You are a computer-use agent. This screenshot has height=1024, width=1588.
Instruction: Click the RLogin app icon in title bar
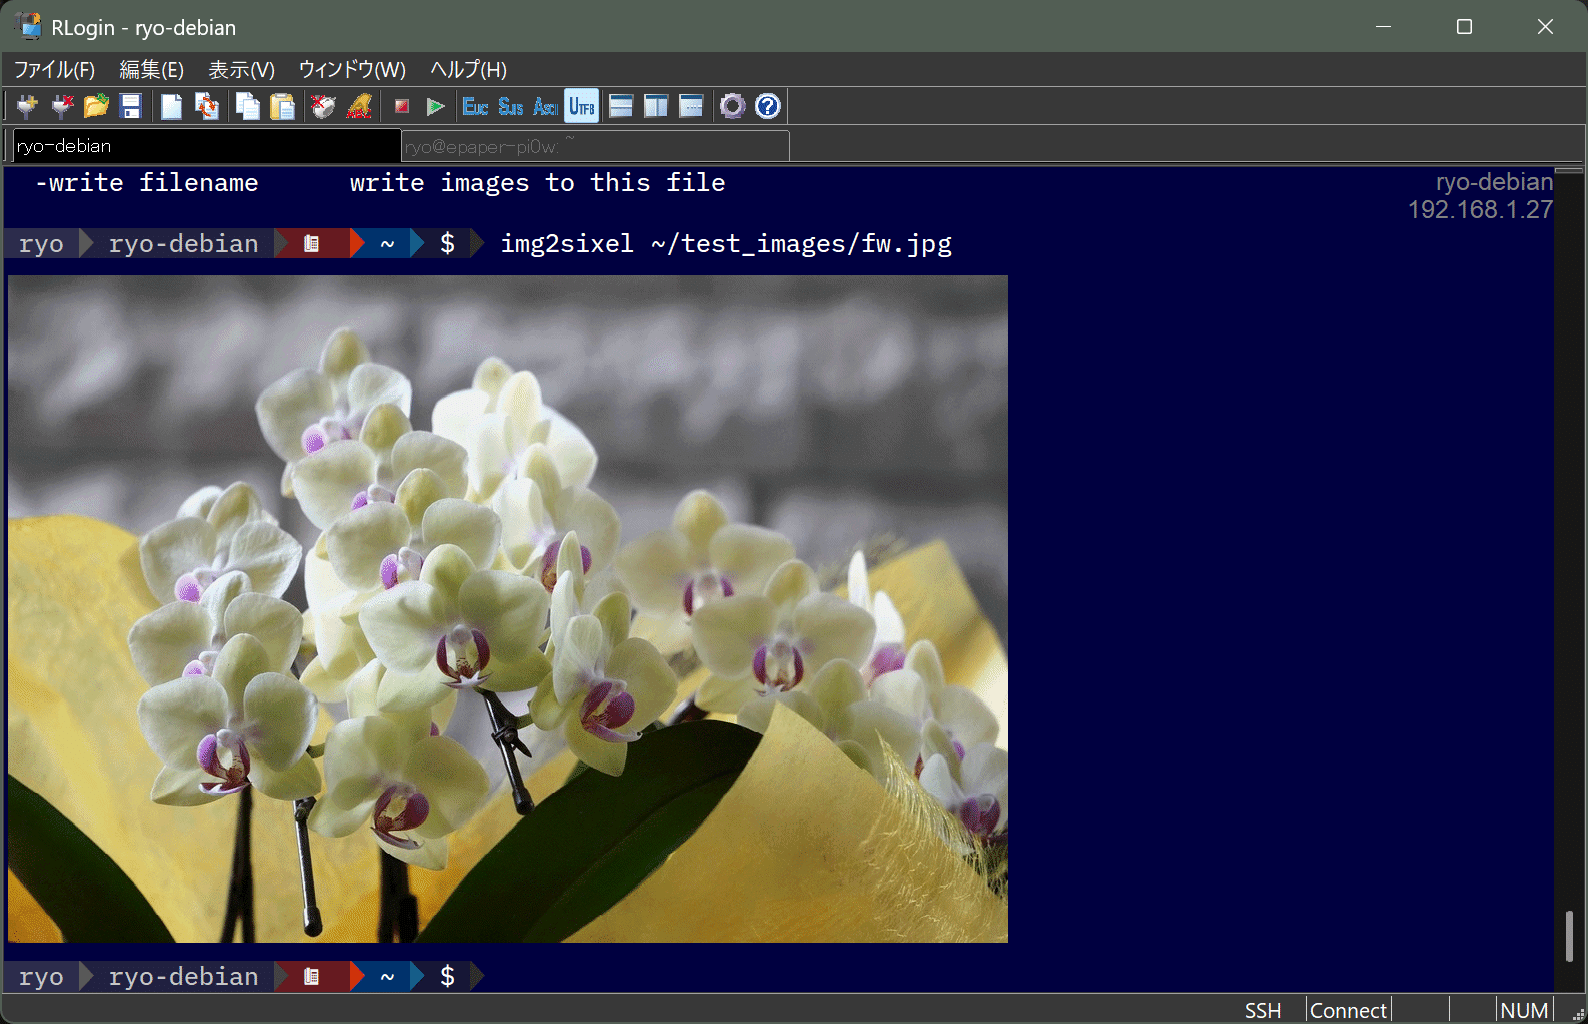click(29, 26)
